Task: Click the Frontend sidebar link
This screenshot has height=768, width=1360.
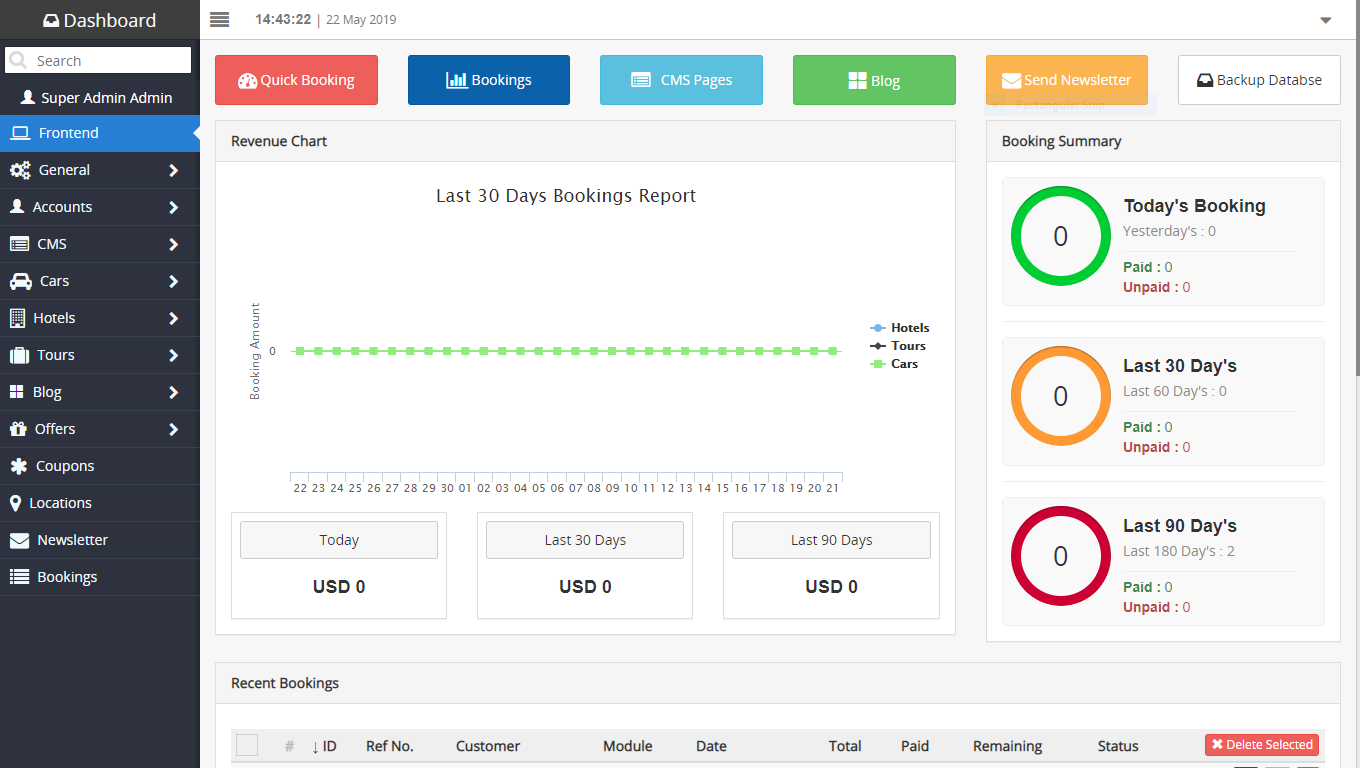Action: click(x=68, y=133)
